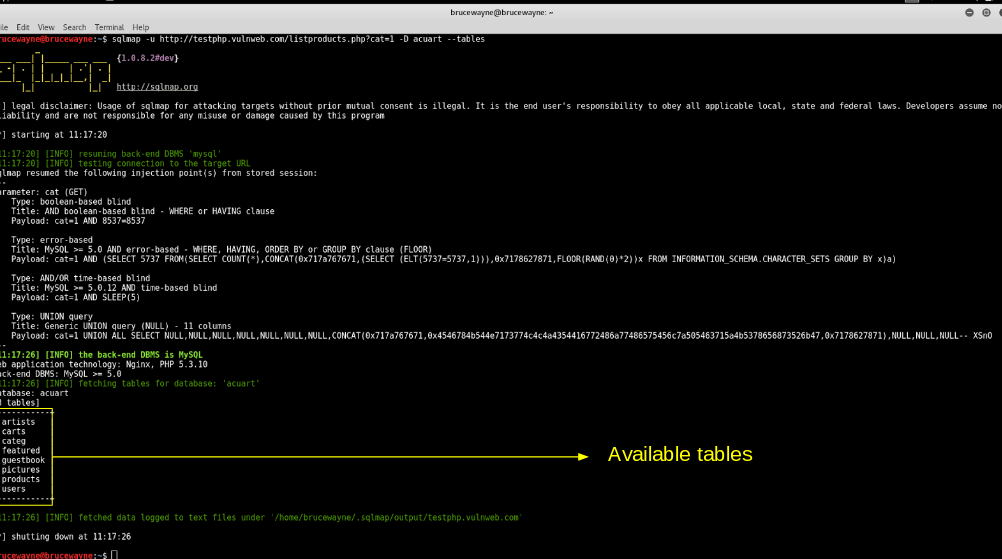
Task: Select the 'products' table row
Action: click(20, 479)
